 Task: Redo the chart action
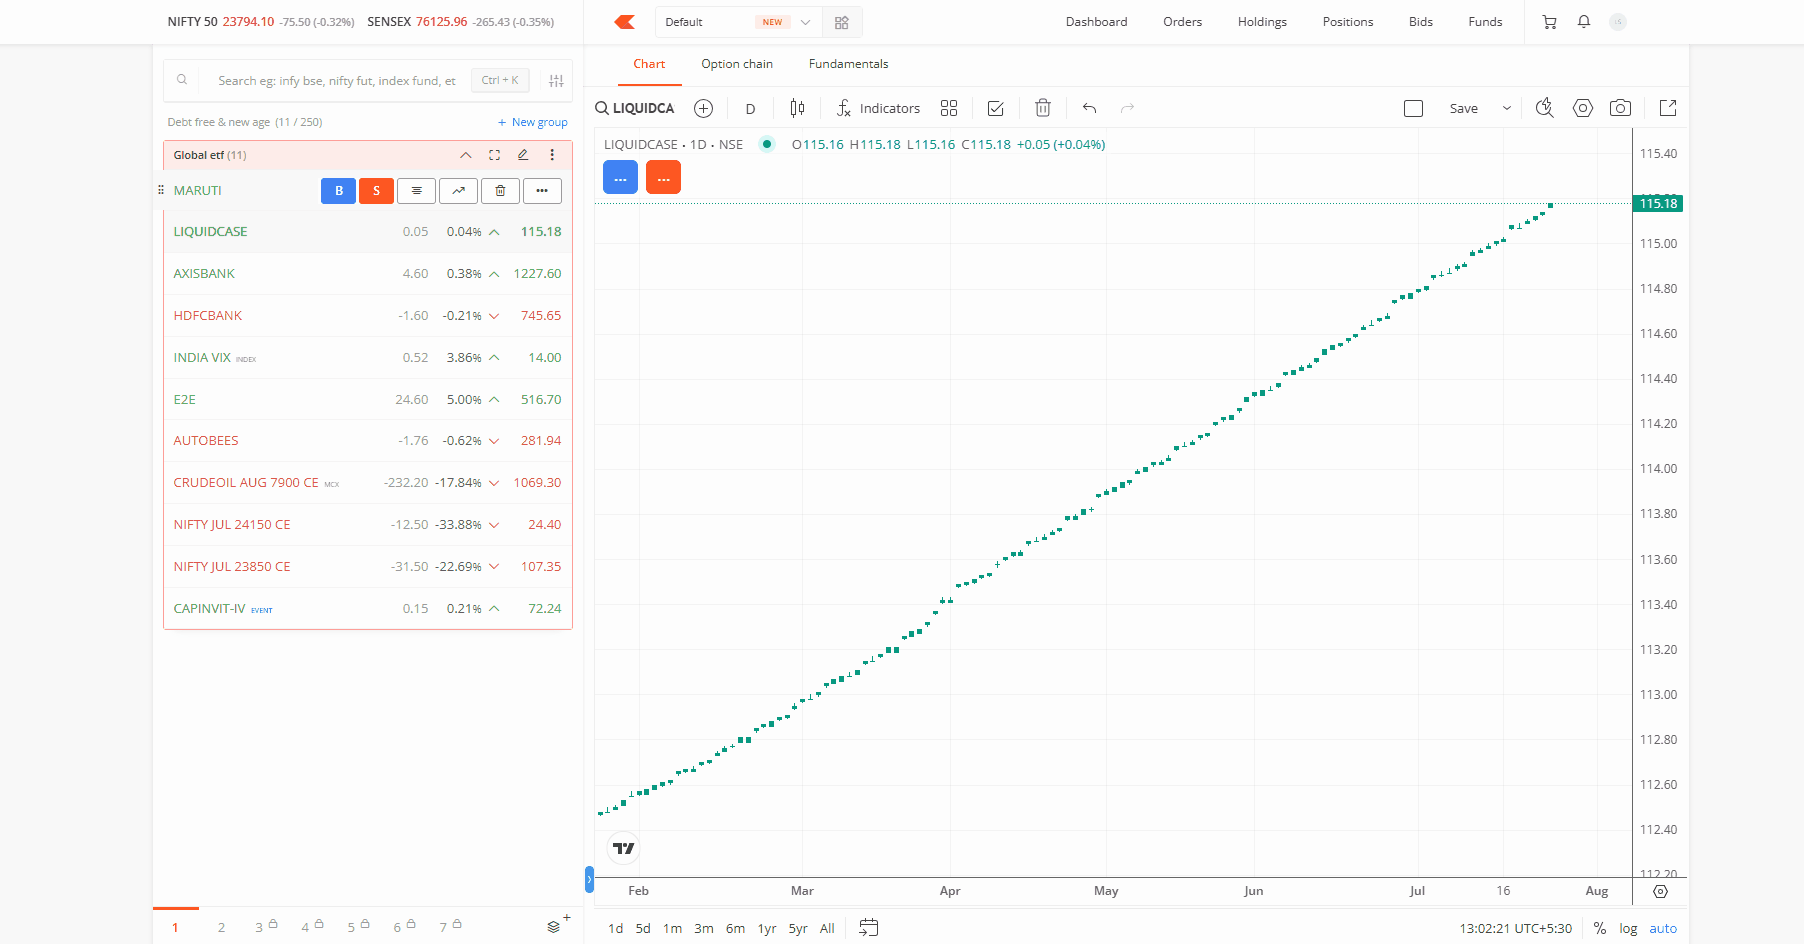pyautogui.click(x=1128, y=108)
